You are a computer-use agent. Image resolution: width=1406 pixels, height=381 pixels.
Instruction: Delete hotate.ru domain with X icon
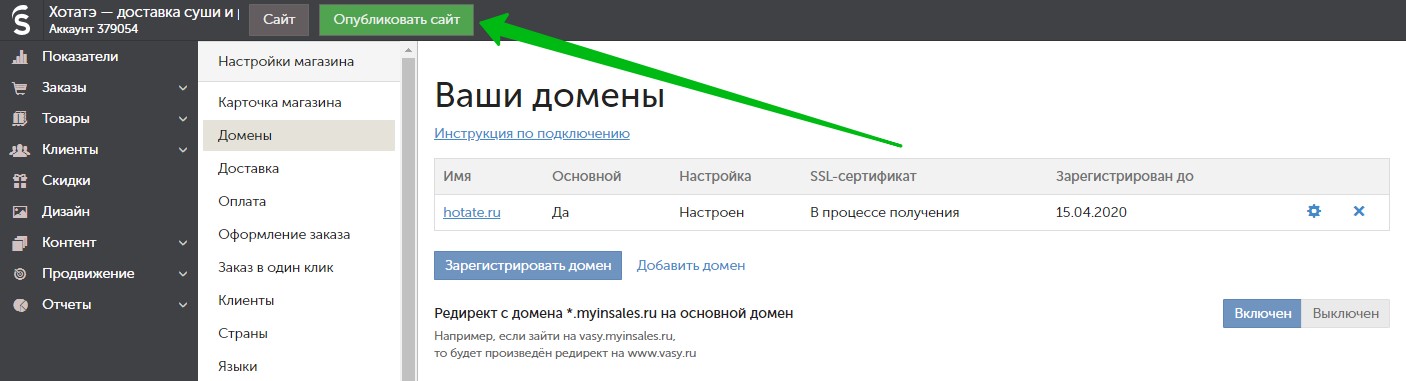pos(1359,212)
